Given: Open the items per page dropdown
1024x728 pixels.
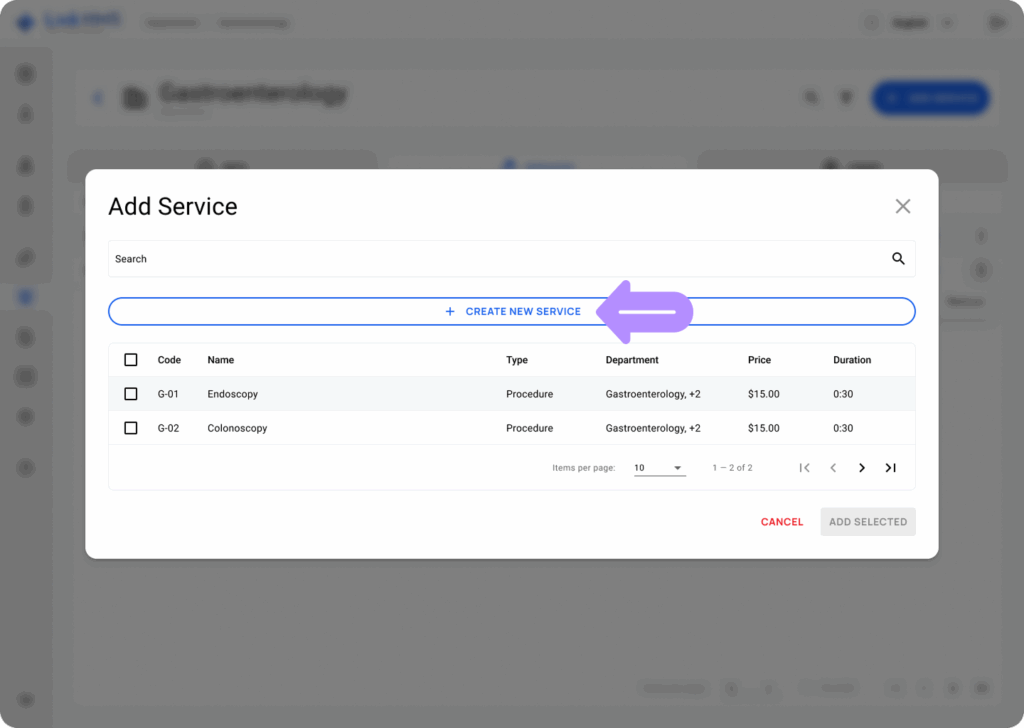Looking at the screenshot, I should 659,467.
